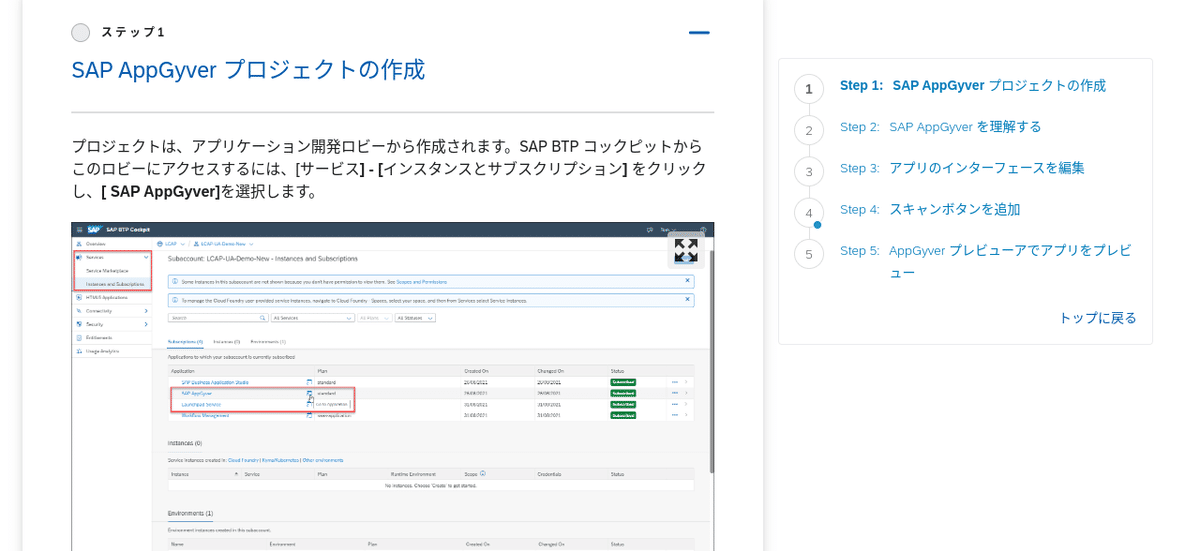Select step number 2 circle in navigation
Screen dimensions: 1200x551
click(x=809, y=130)
